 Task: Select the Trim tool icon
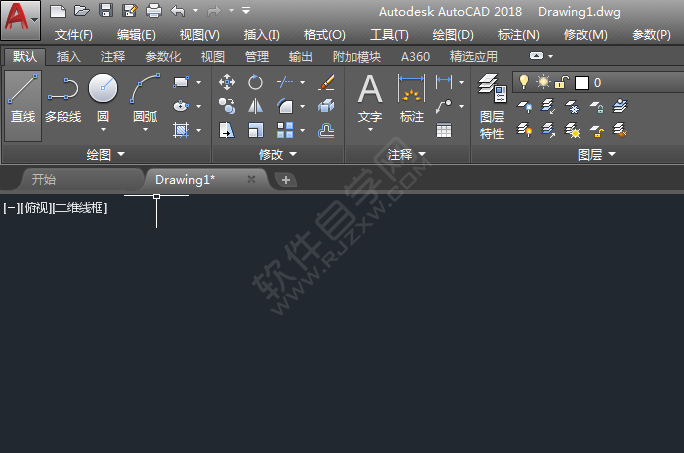(x=285, y=82)
